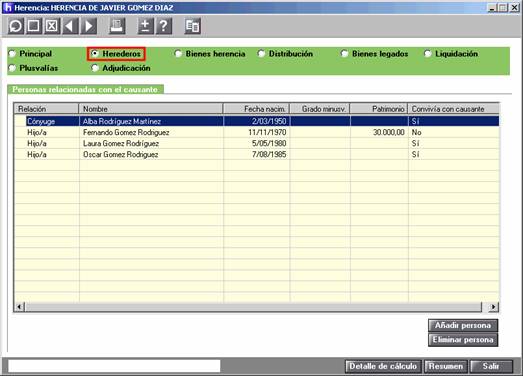Close the Herencia window
523x376 pixels.
[x=514, y=7]
